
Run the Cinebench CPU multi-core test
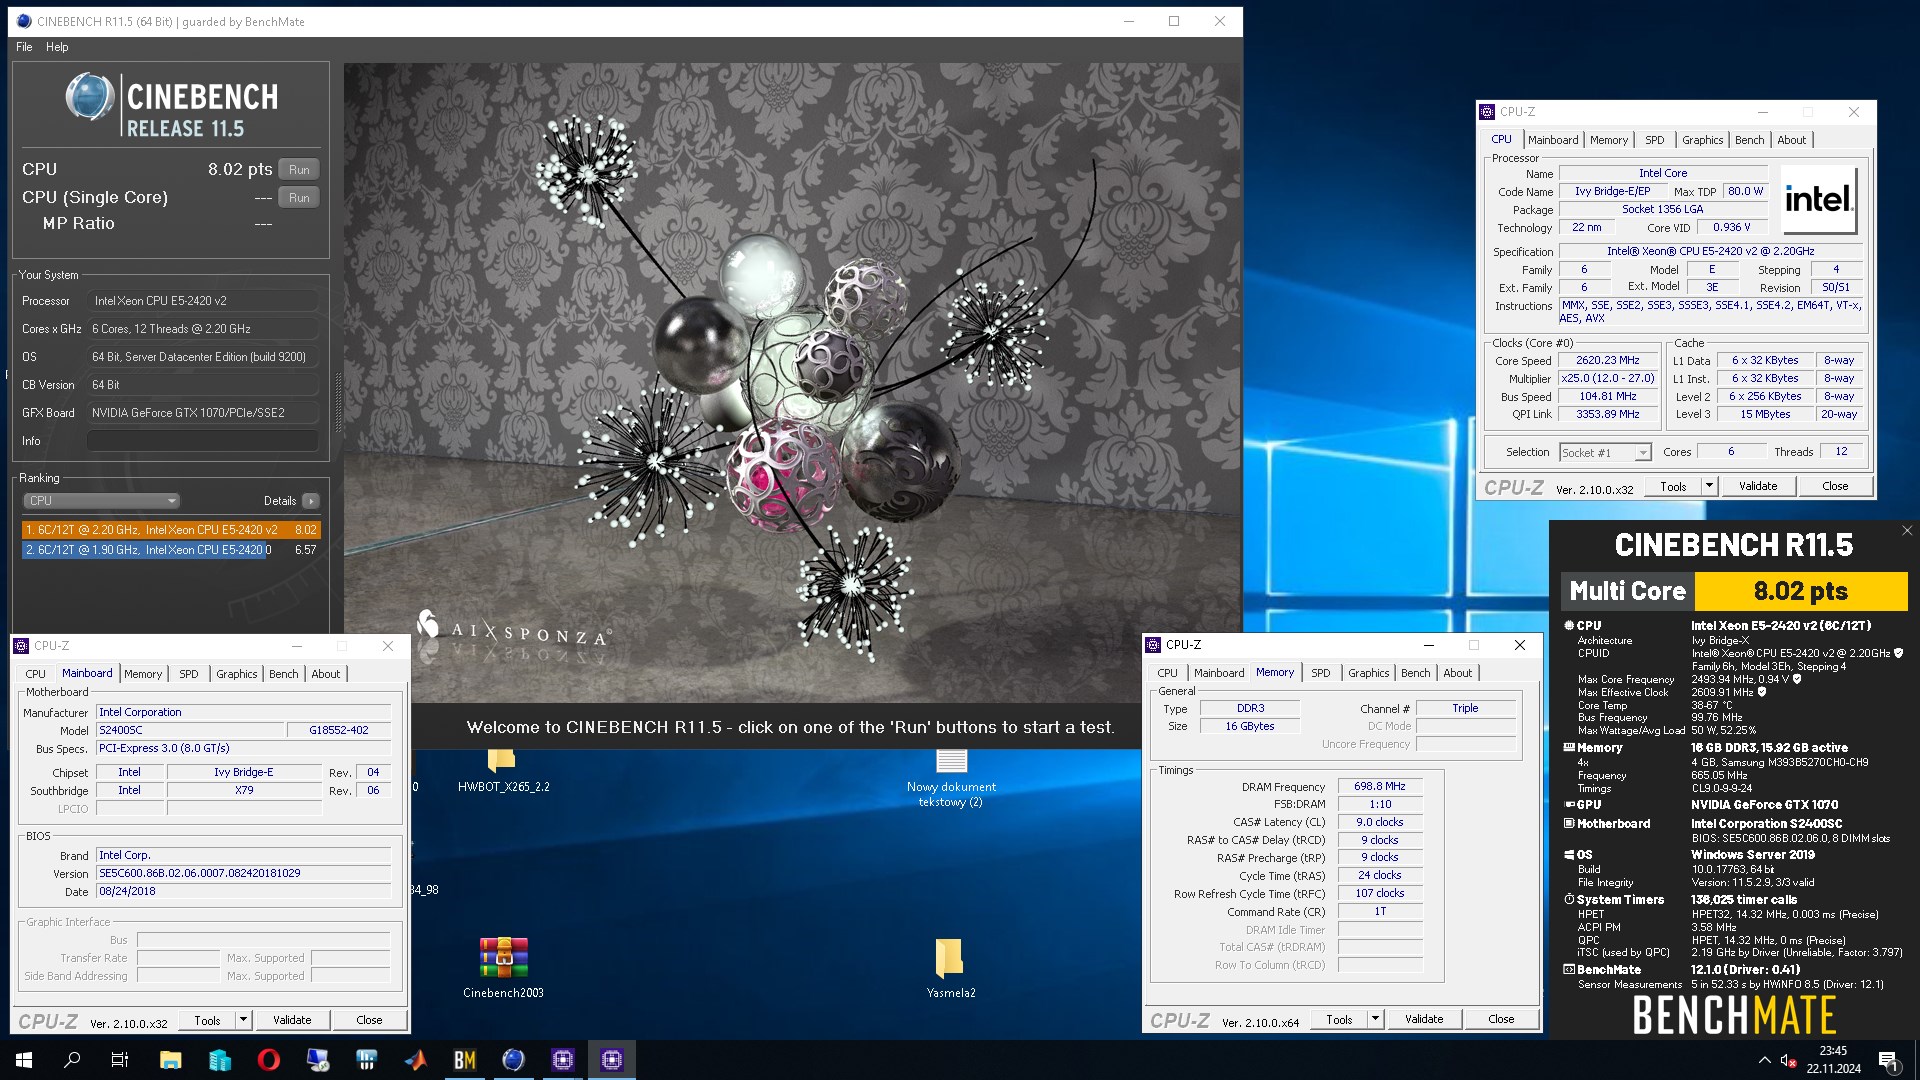(x=299, y=170)
